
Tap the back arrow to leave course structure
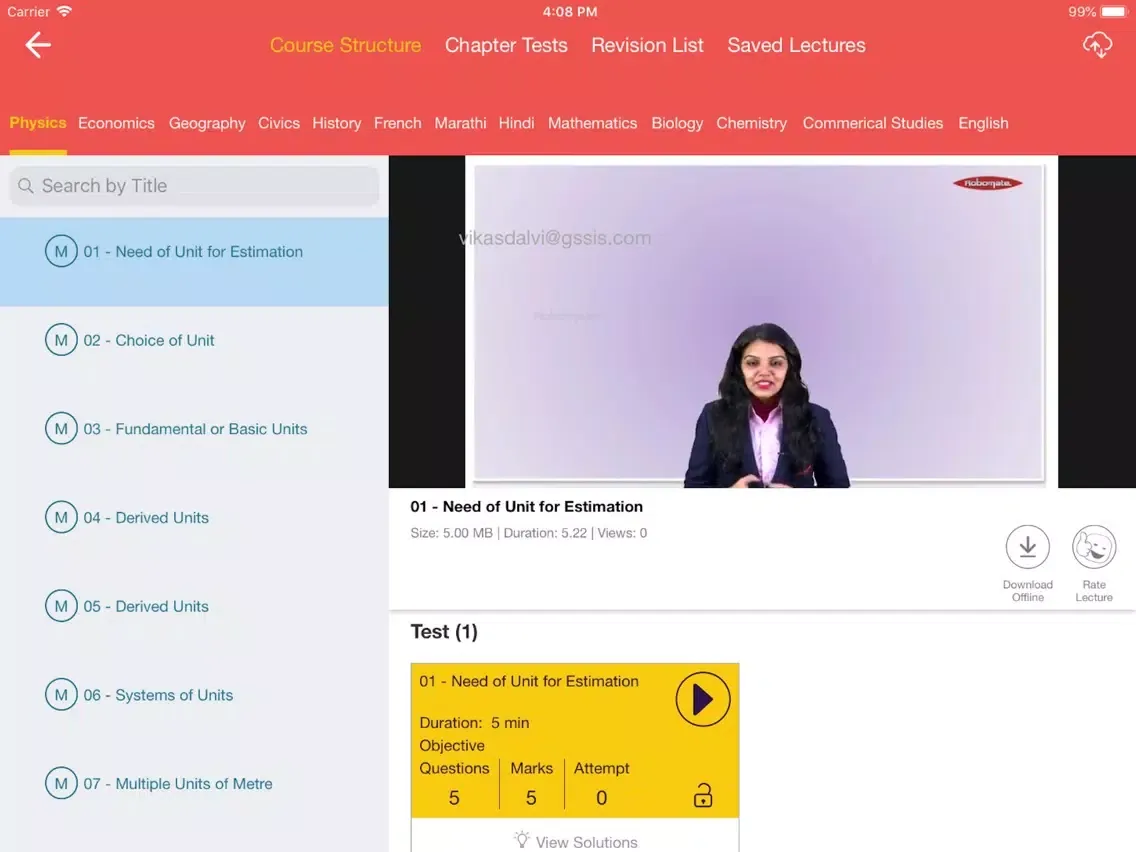[37, 45]
